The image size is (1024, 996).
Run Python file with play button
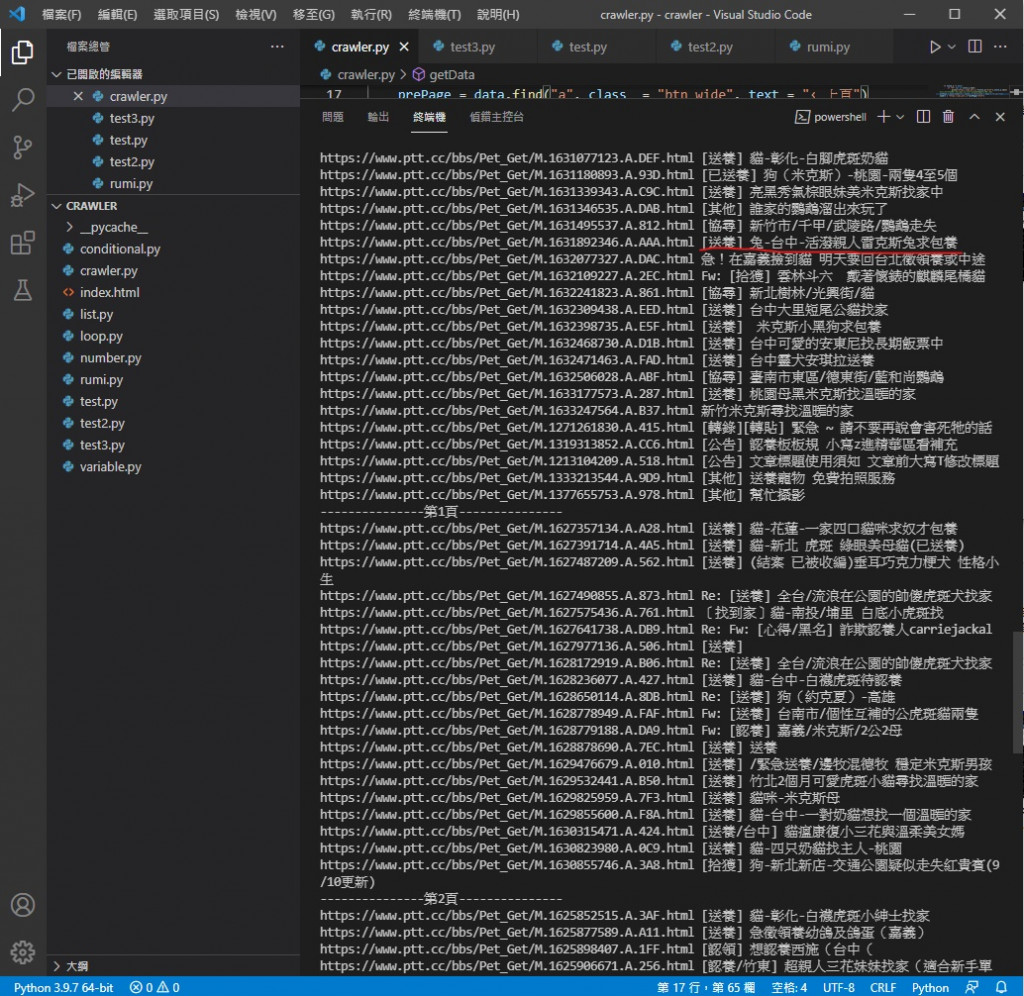point(935,47)
